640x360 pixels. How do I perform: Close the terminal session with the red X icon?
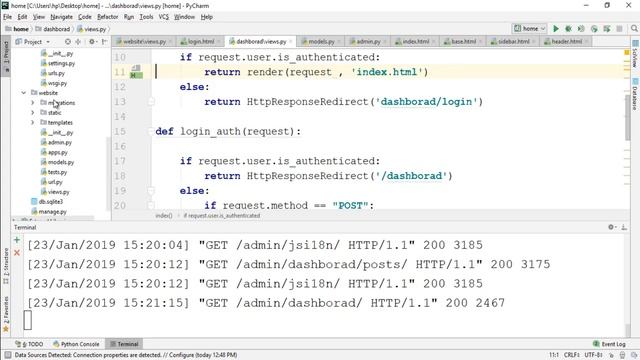(17, 253)
